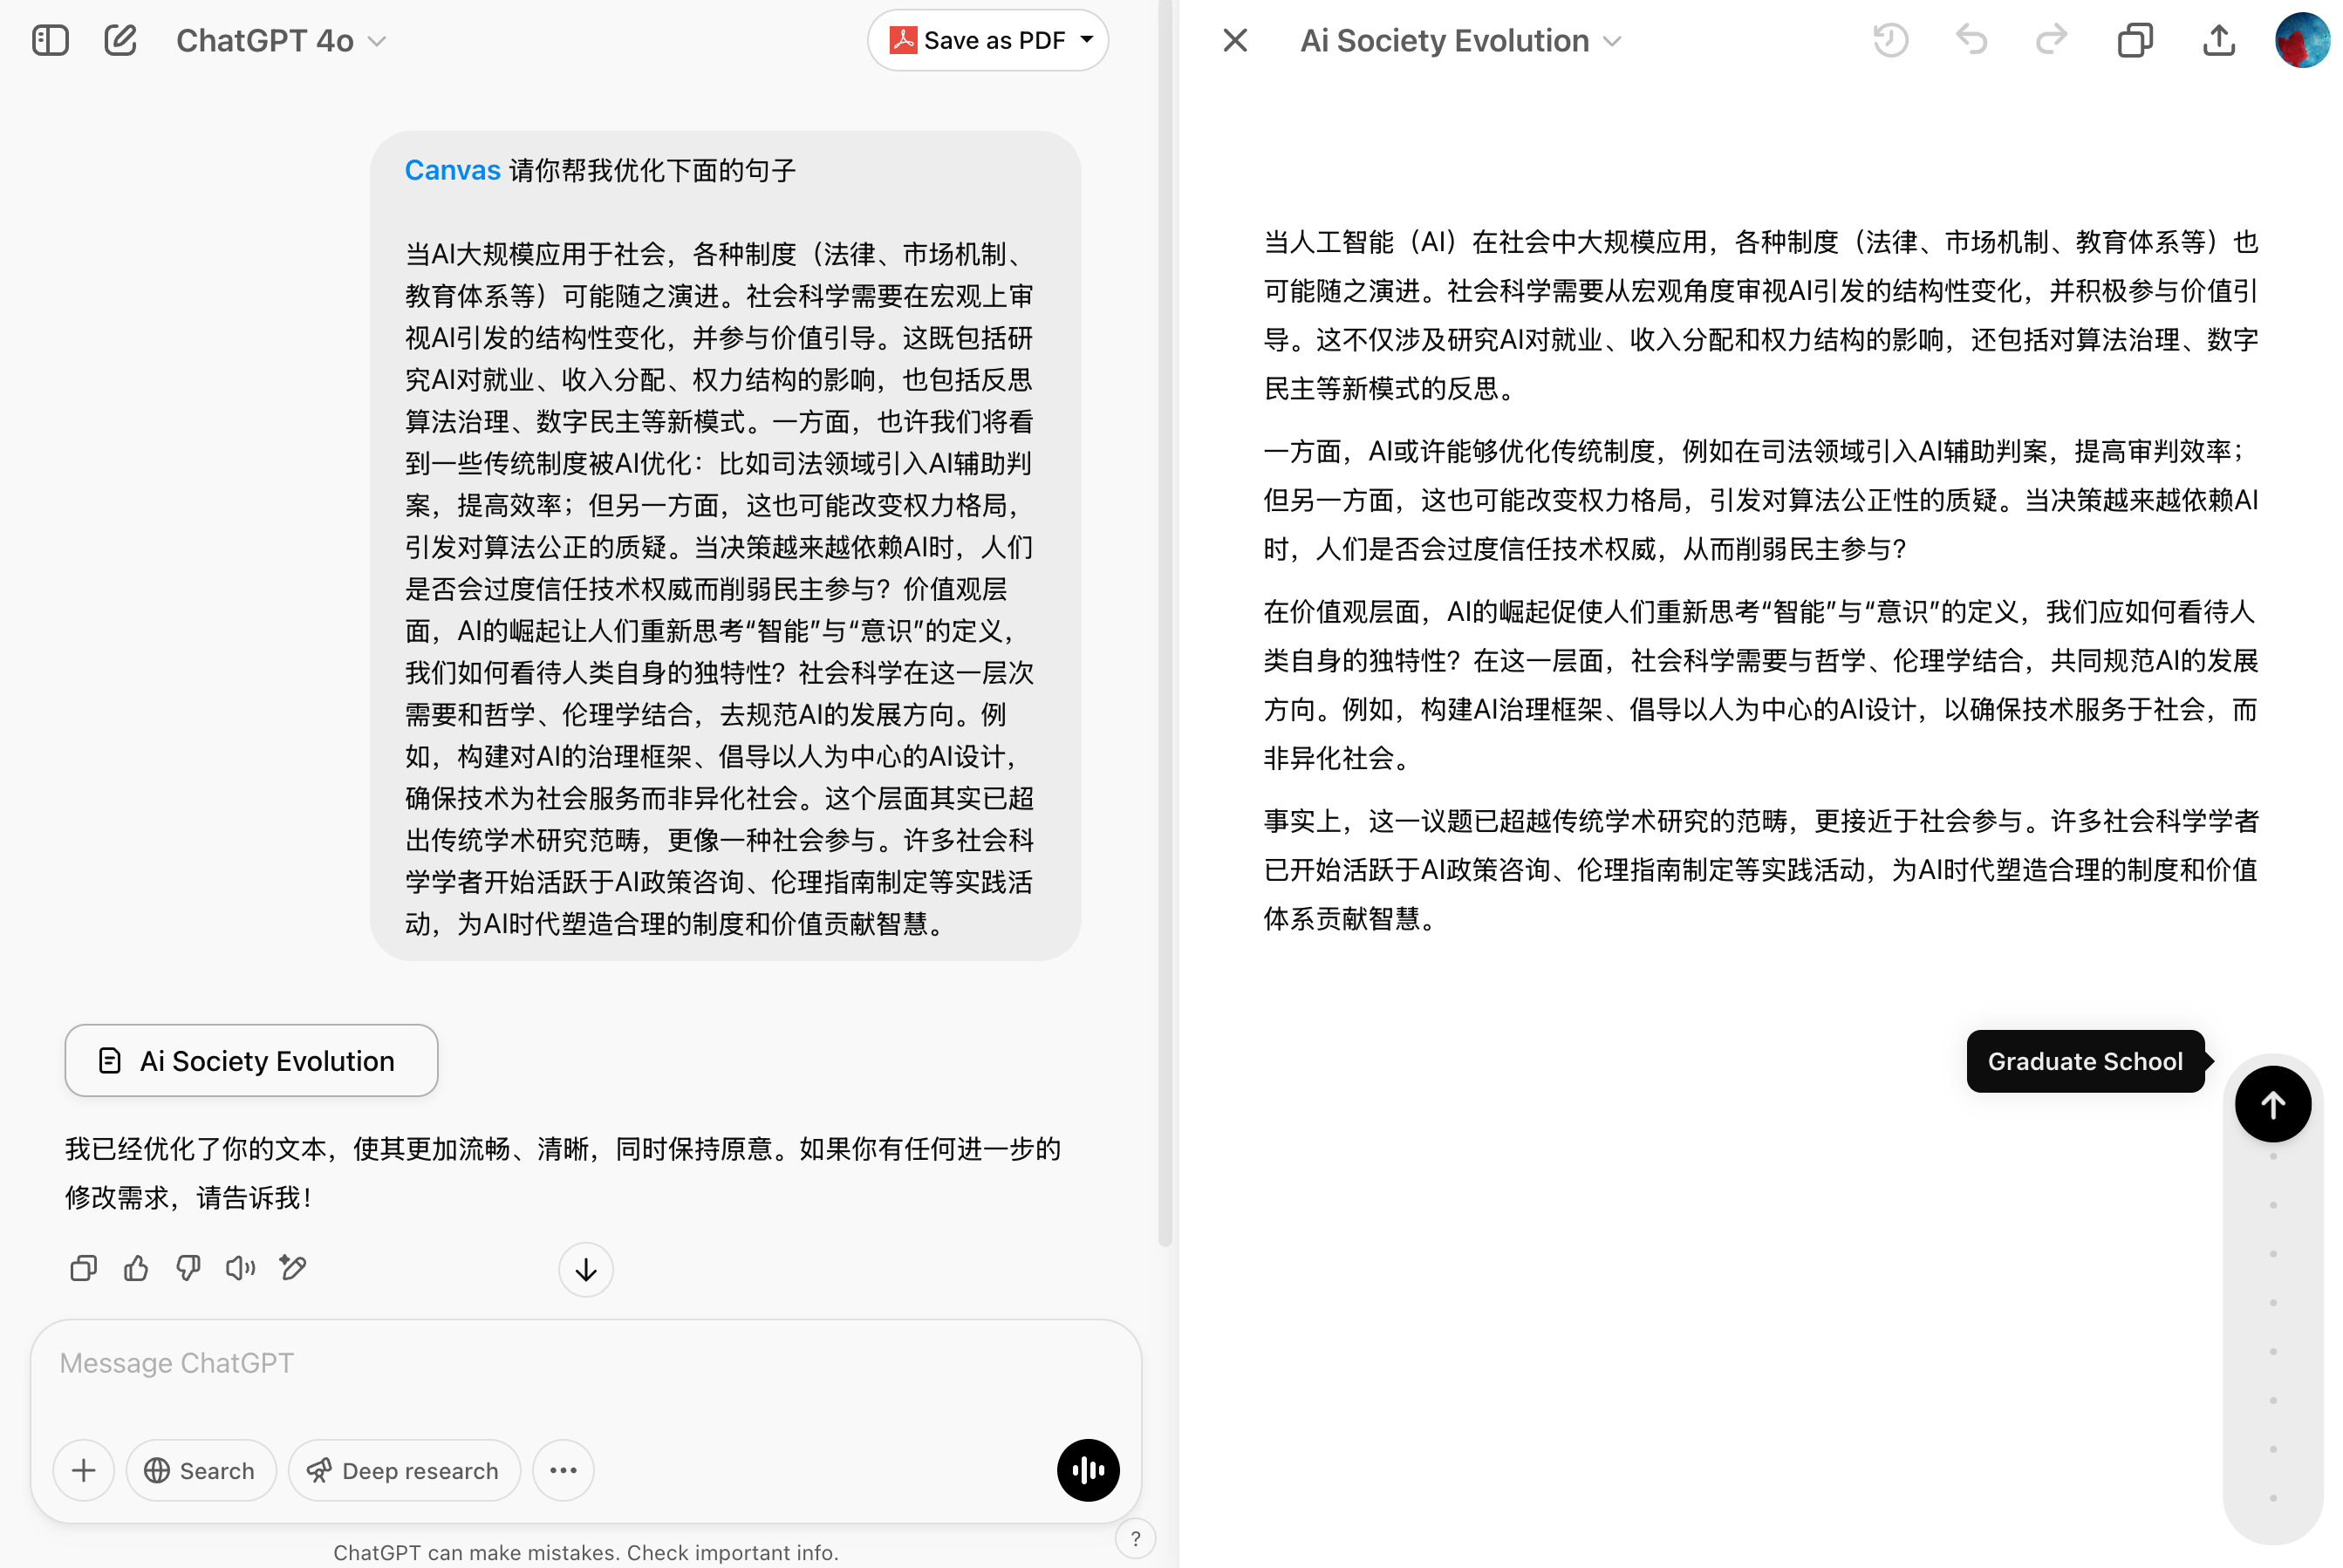Image resolution: width=2343 pixels, height=1568 pixels.
Task: Click the canvas paragraph starting with 事实上
Action: 1760,870
